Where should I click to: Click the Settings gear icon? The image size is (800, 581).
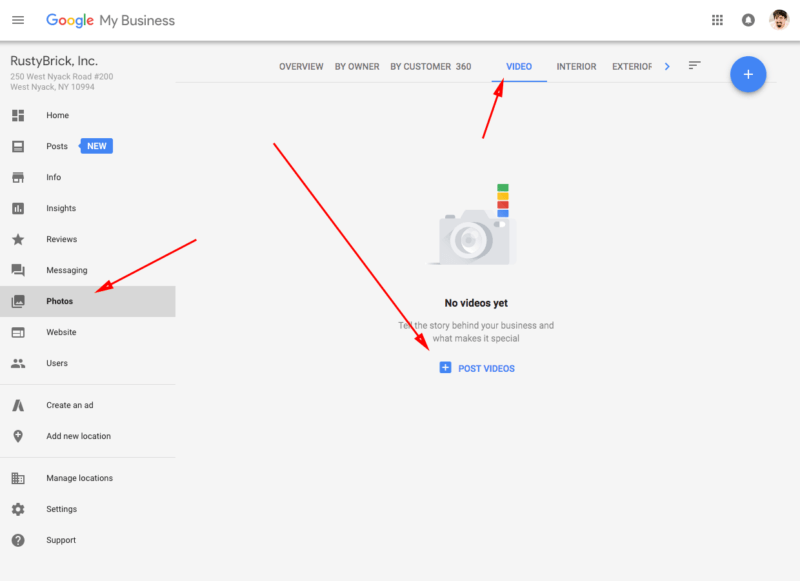click(x=18, y=509)
